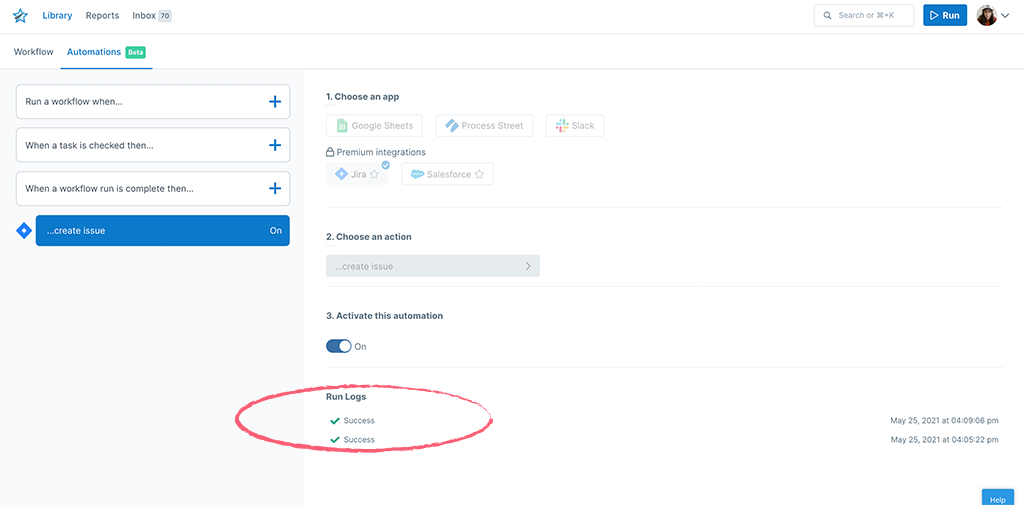
Task: Add a 'When a task is checked then...' automation
Action: point(275,145)
